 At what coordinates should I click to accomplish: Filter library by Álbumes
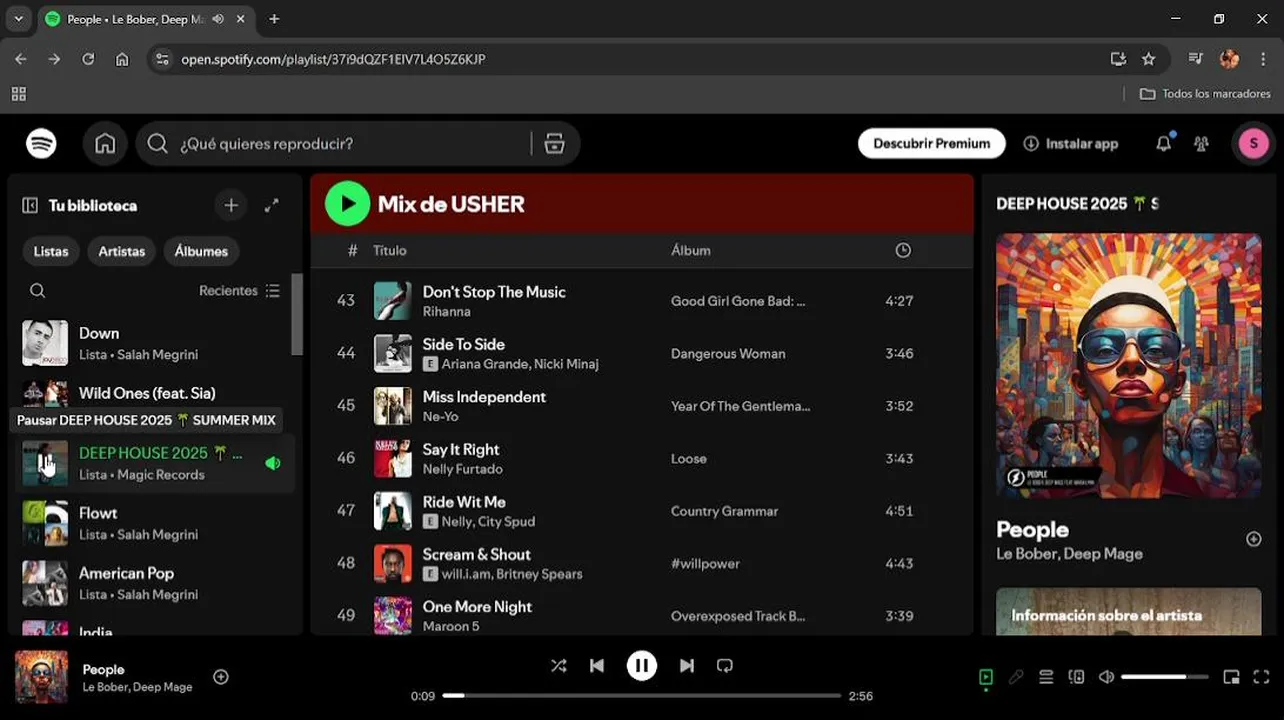tap(201, 251)
